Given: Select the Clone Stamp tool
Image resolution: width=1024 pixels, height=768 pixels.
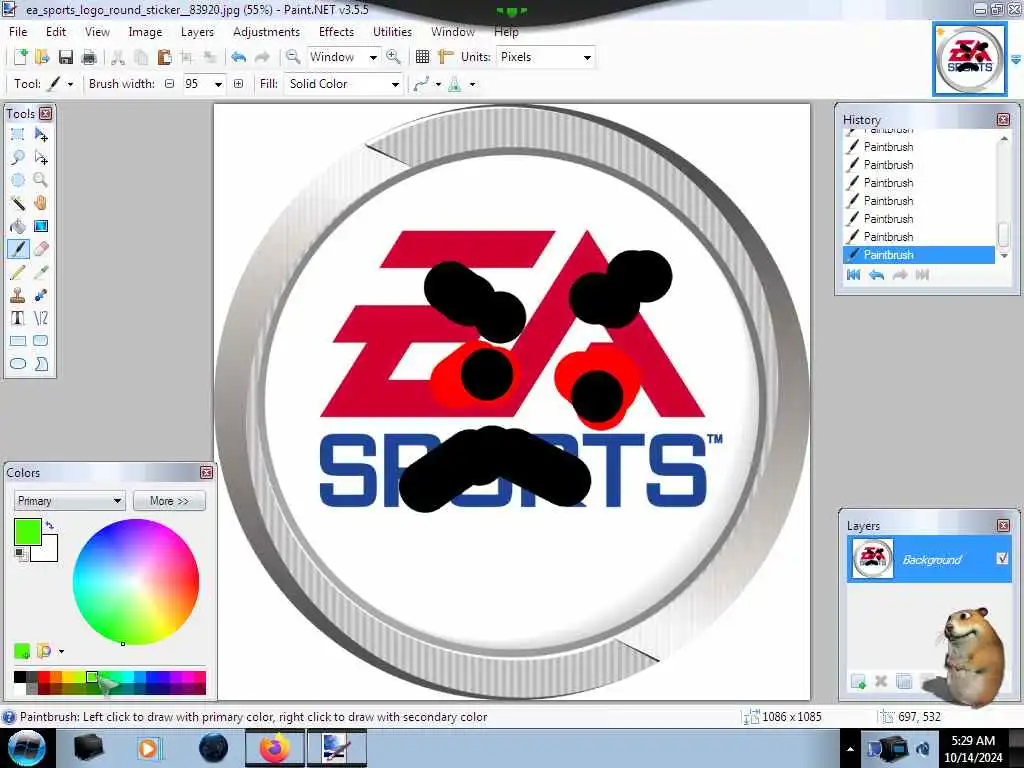Looking at the screenshot, I should [x=18, y=295].
